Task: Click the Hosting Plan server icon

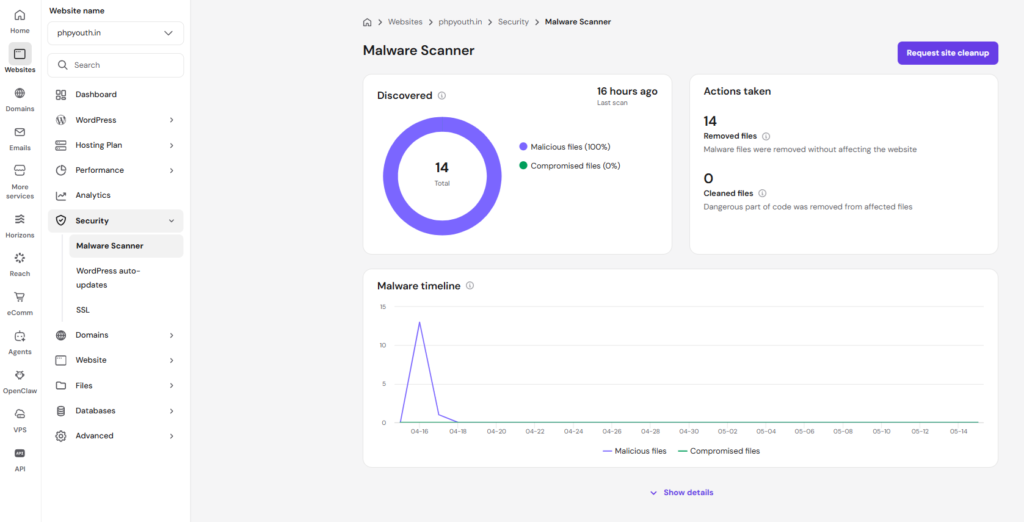Action: (61, 145)
